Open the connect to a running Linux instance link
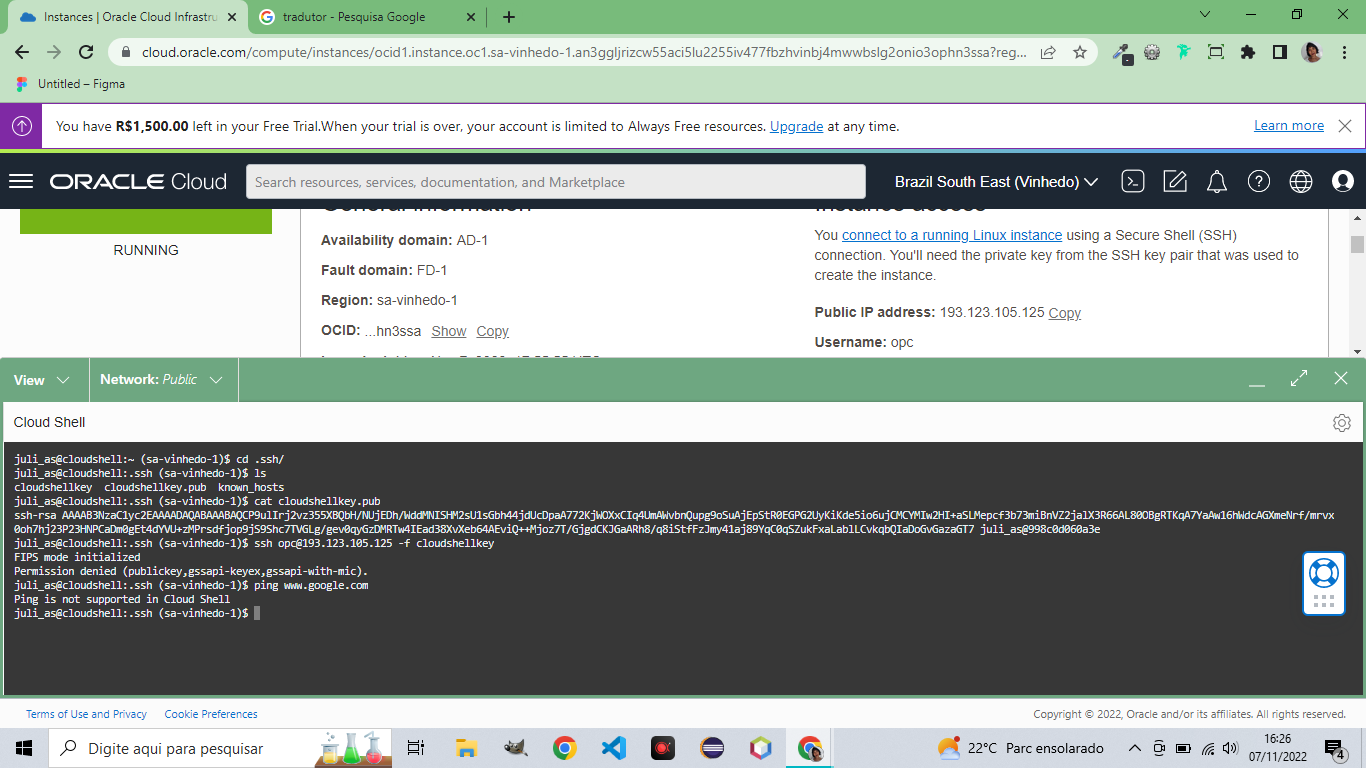Viewport: 1366px width, 768px height. pos(952,235)
